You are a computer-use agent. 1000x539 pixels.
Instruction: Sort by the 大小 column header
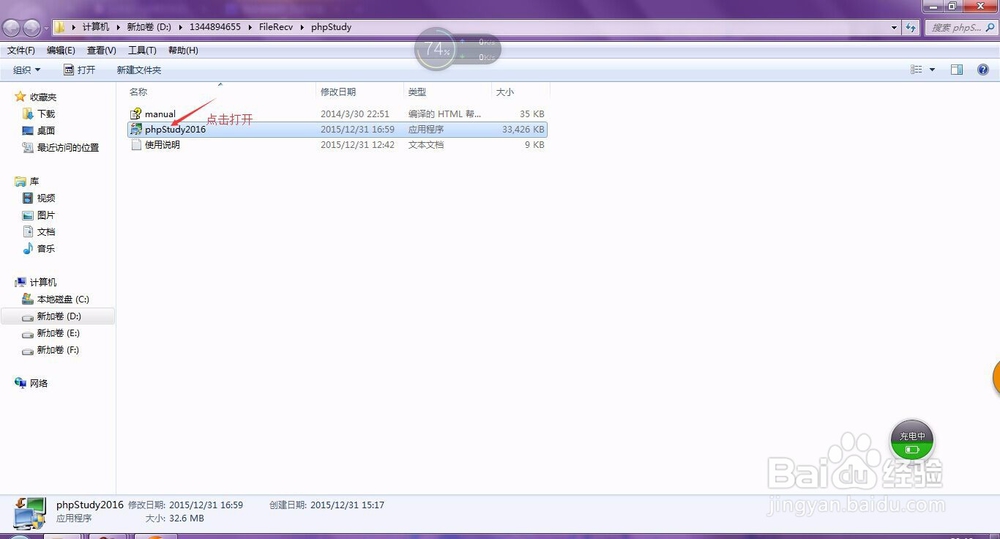point(504,92)
